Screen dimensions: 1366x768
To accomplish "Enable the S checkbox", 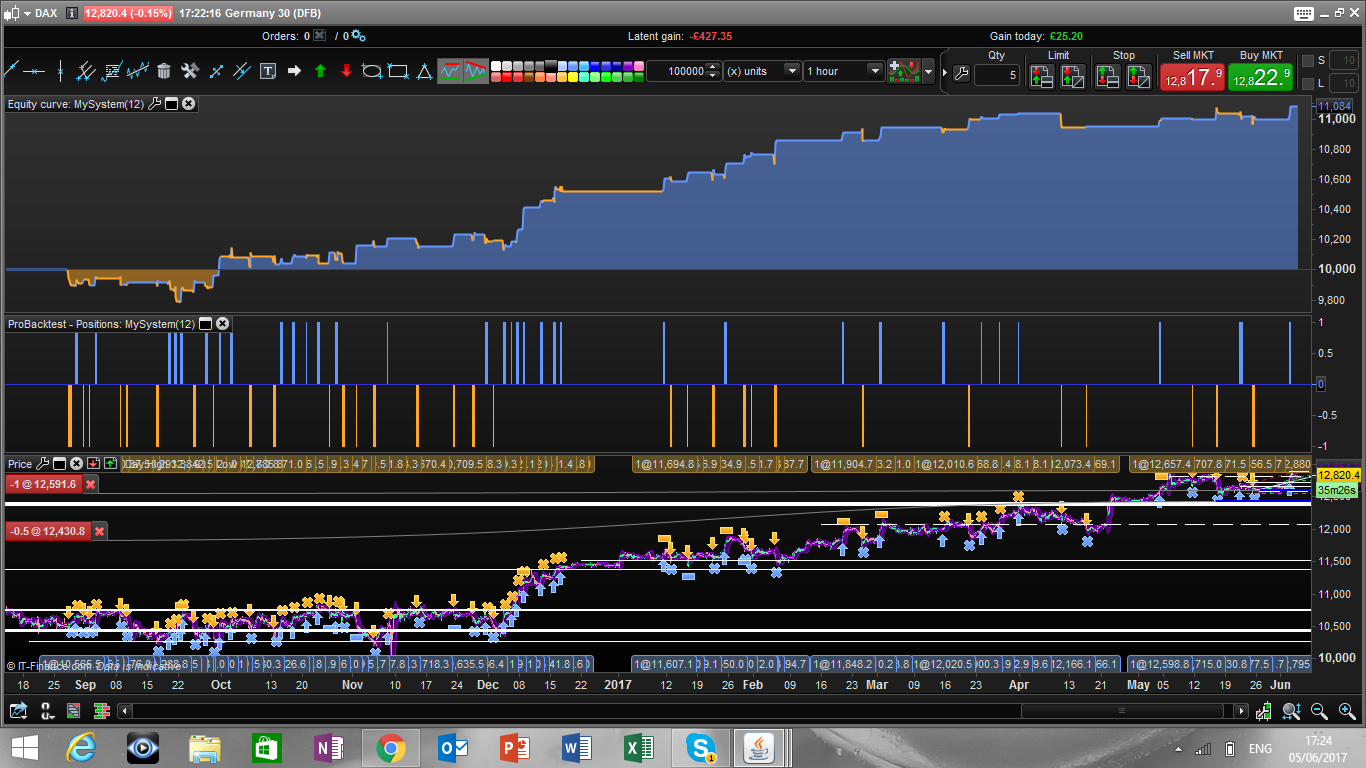I will click(1308, 62).
